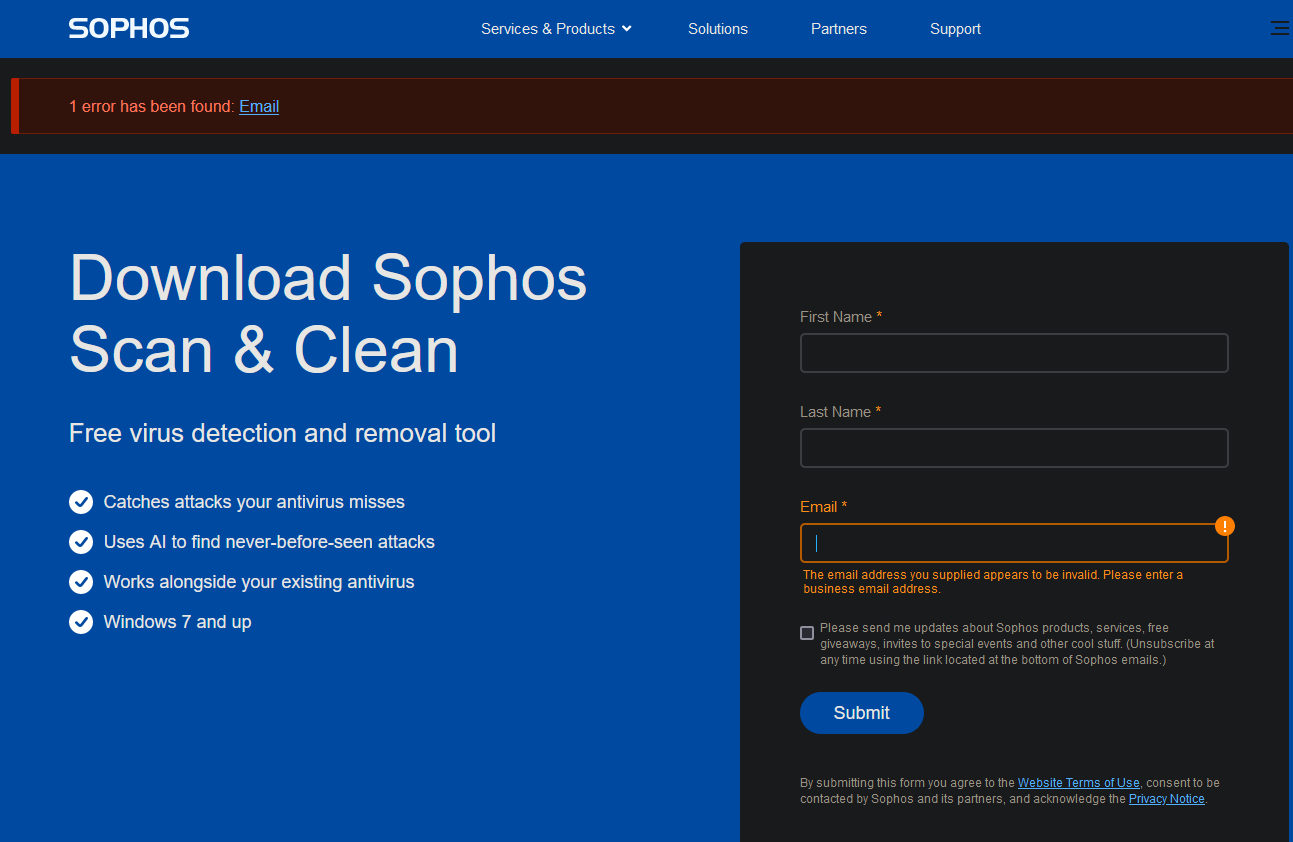
Task: Open the Solutions menu
Action: click(718, 29)
